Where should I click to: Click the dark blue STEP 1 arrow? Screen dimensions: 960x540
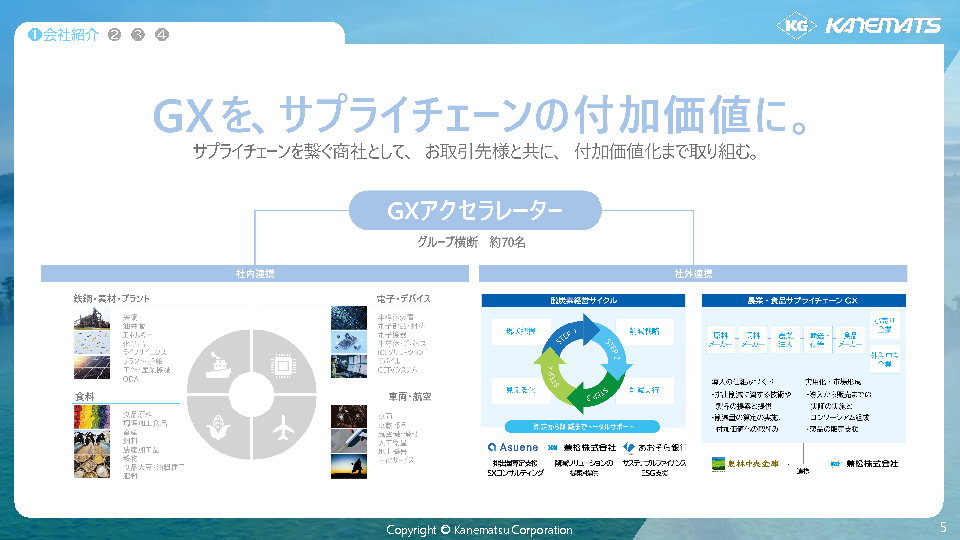566,338
